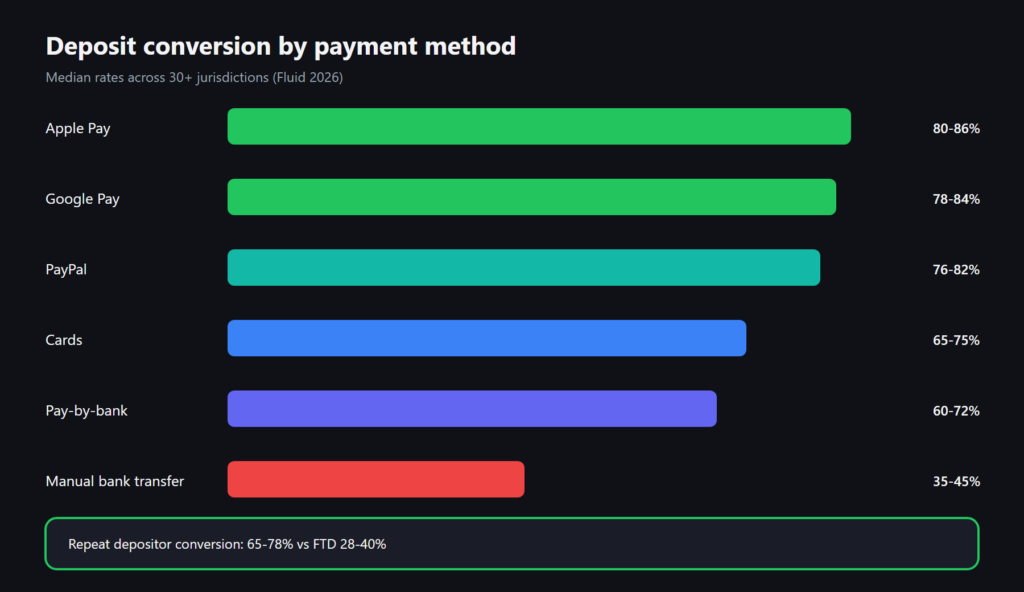Select the blue Cards bar

click(487, 338)
